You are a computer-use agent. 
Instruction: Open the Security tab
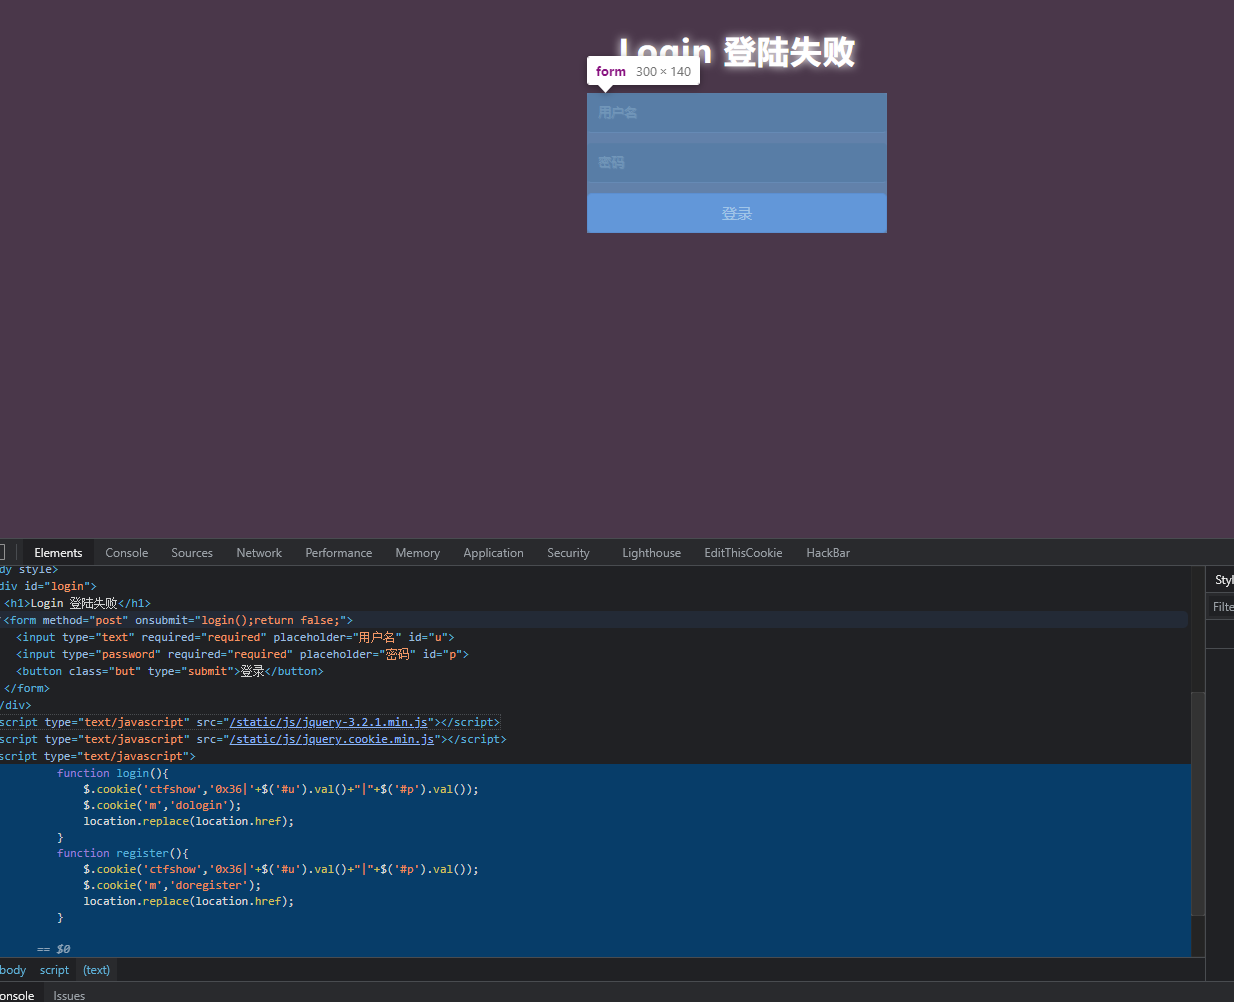568,553
